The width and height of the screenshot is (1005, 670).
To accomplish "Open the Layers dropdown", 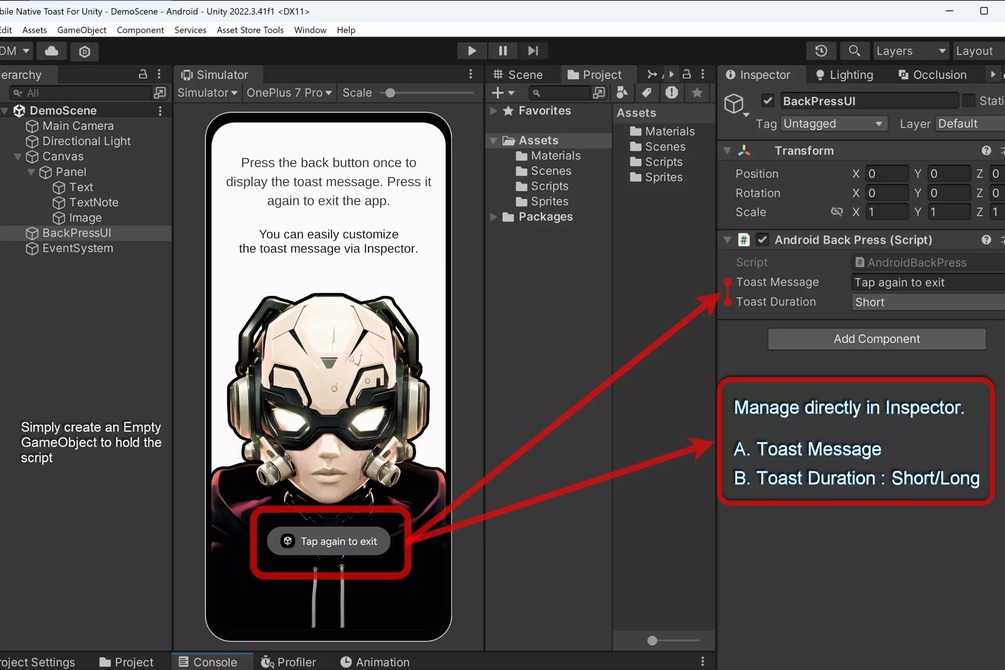I will [x=911, y=51].
